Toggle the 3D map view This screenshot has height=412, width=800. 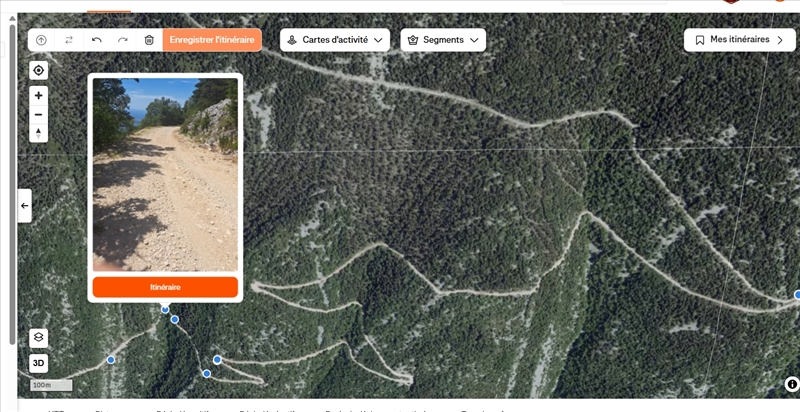point(39,364)
